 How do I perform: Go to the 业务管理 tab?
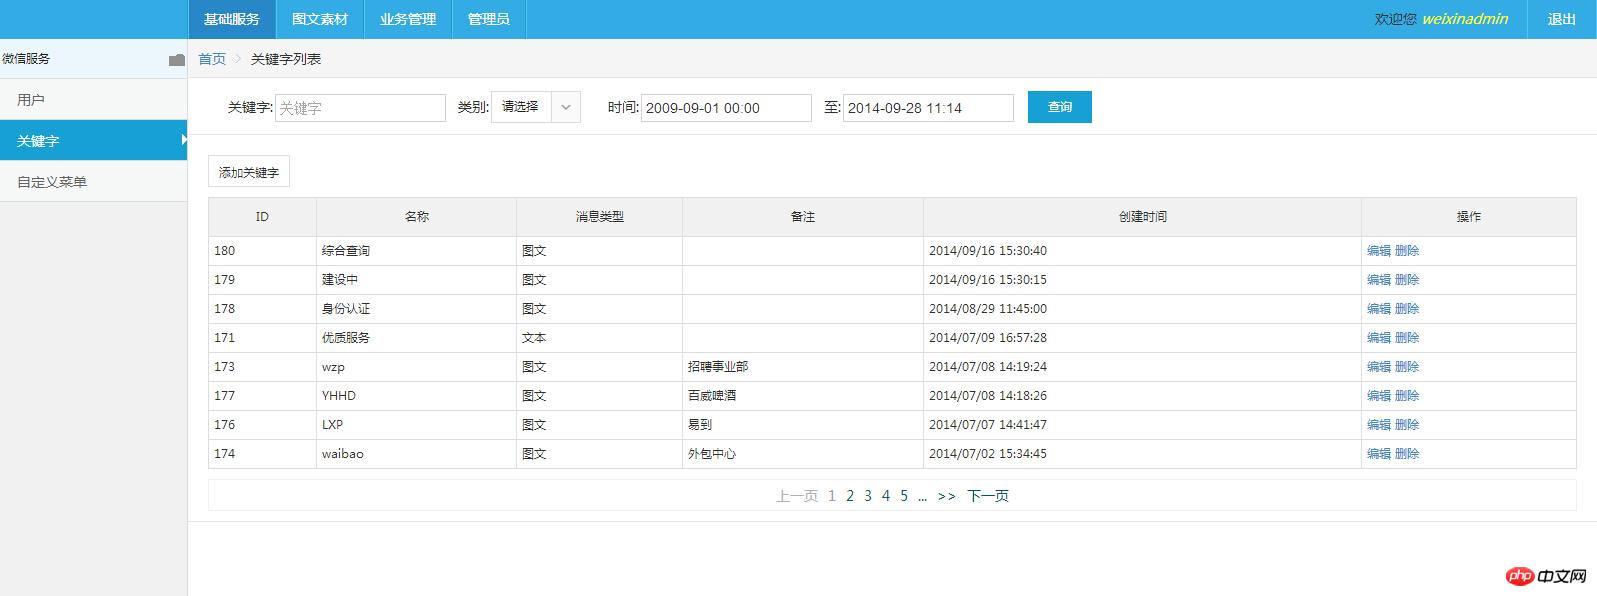[408, 19]
